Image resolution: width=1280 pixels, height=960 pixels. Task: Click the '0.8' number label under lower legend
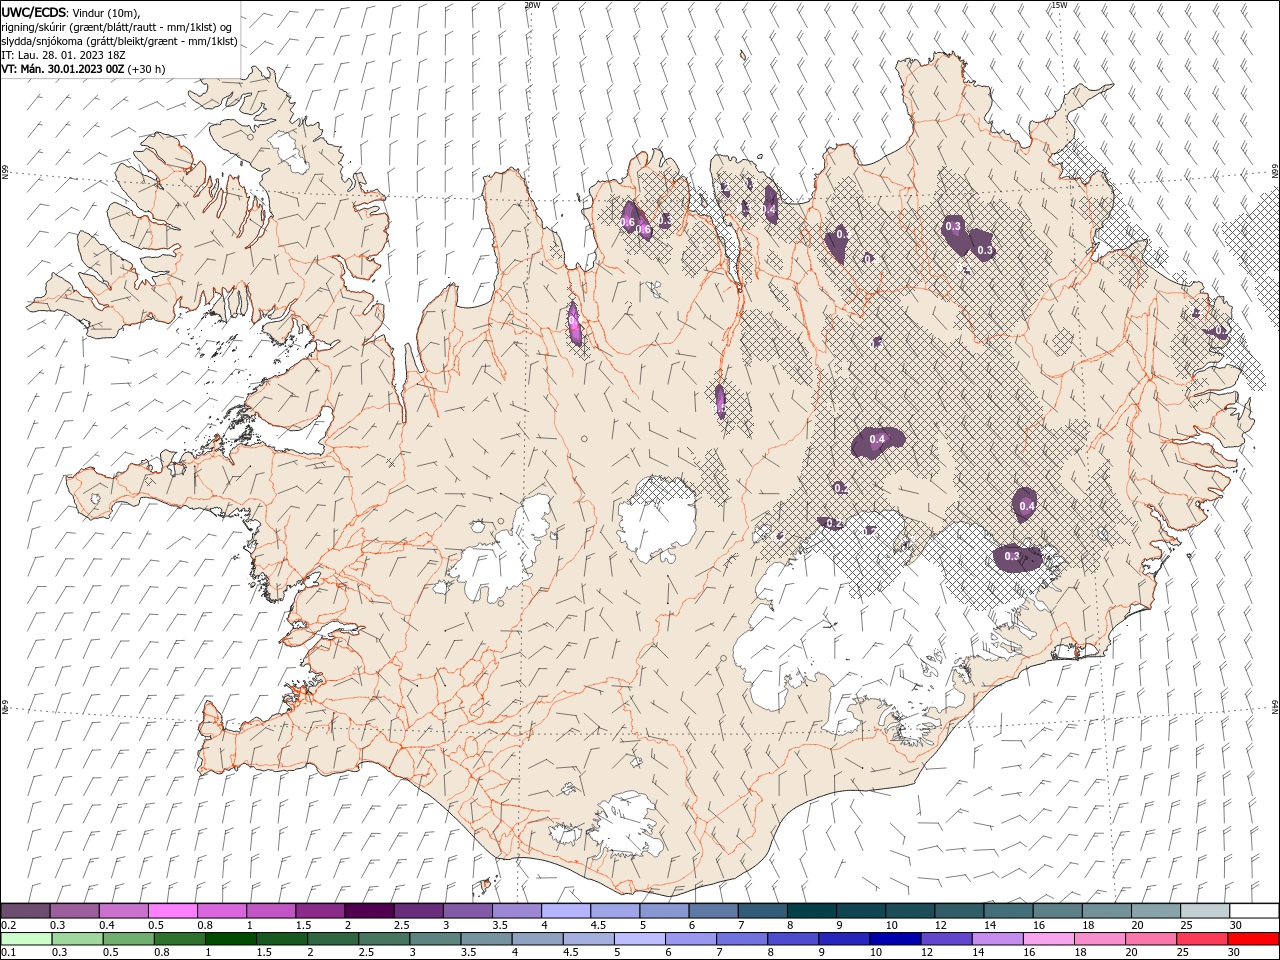click(161, 953)
